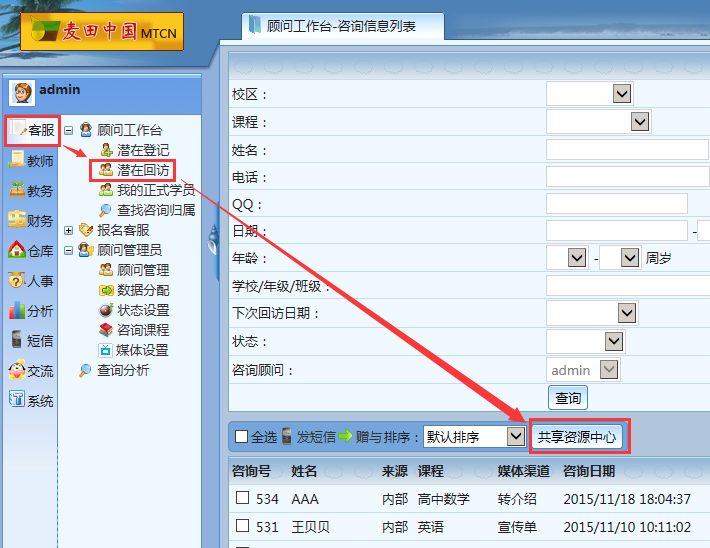Click the 咨询课程 books icon
The height and width of the screenshot is (548, 710).
point(106,330)
